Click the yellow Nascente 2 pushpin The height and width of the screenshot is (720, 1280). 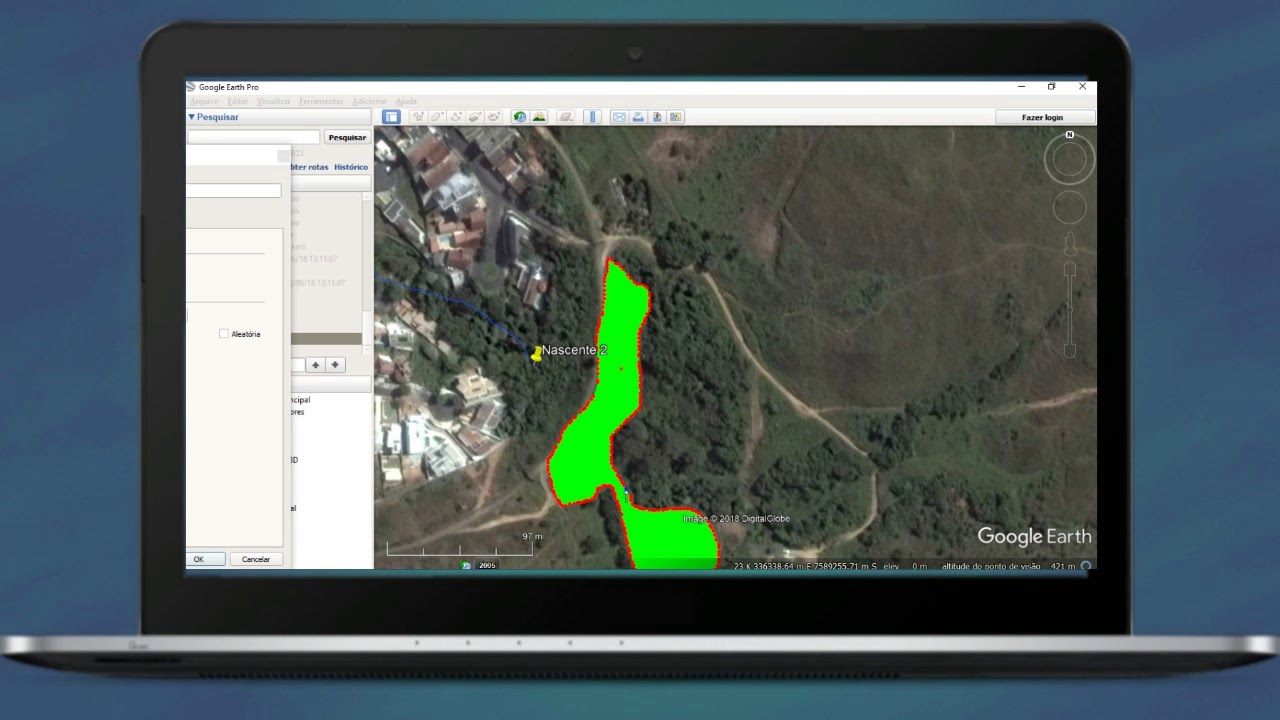point(537,353)
